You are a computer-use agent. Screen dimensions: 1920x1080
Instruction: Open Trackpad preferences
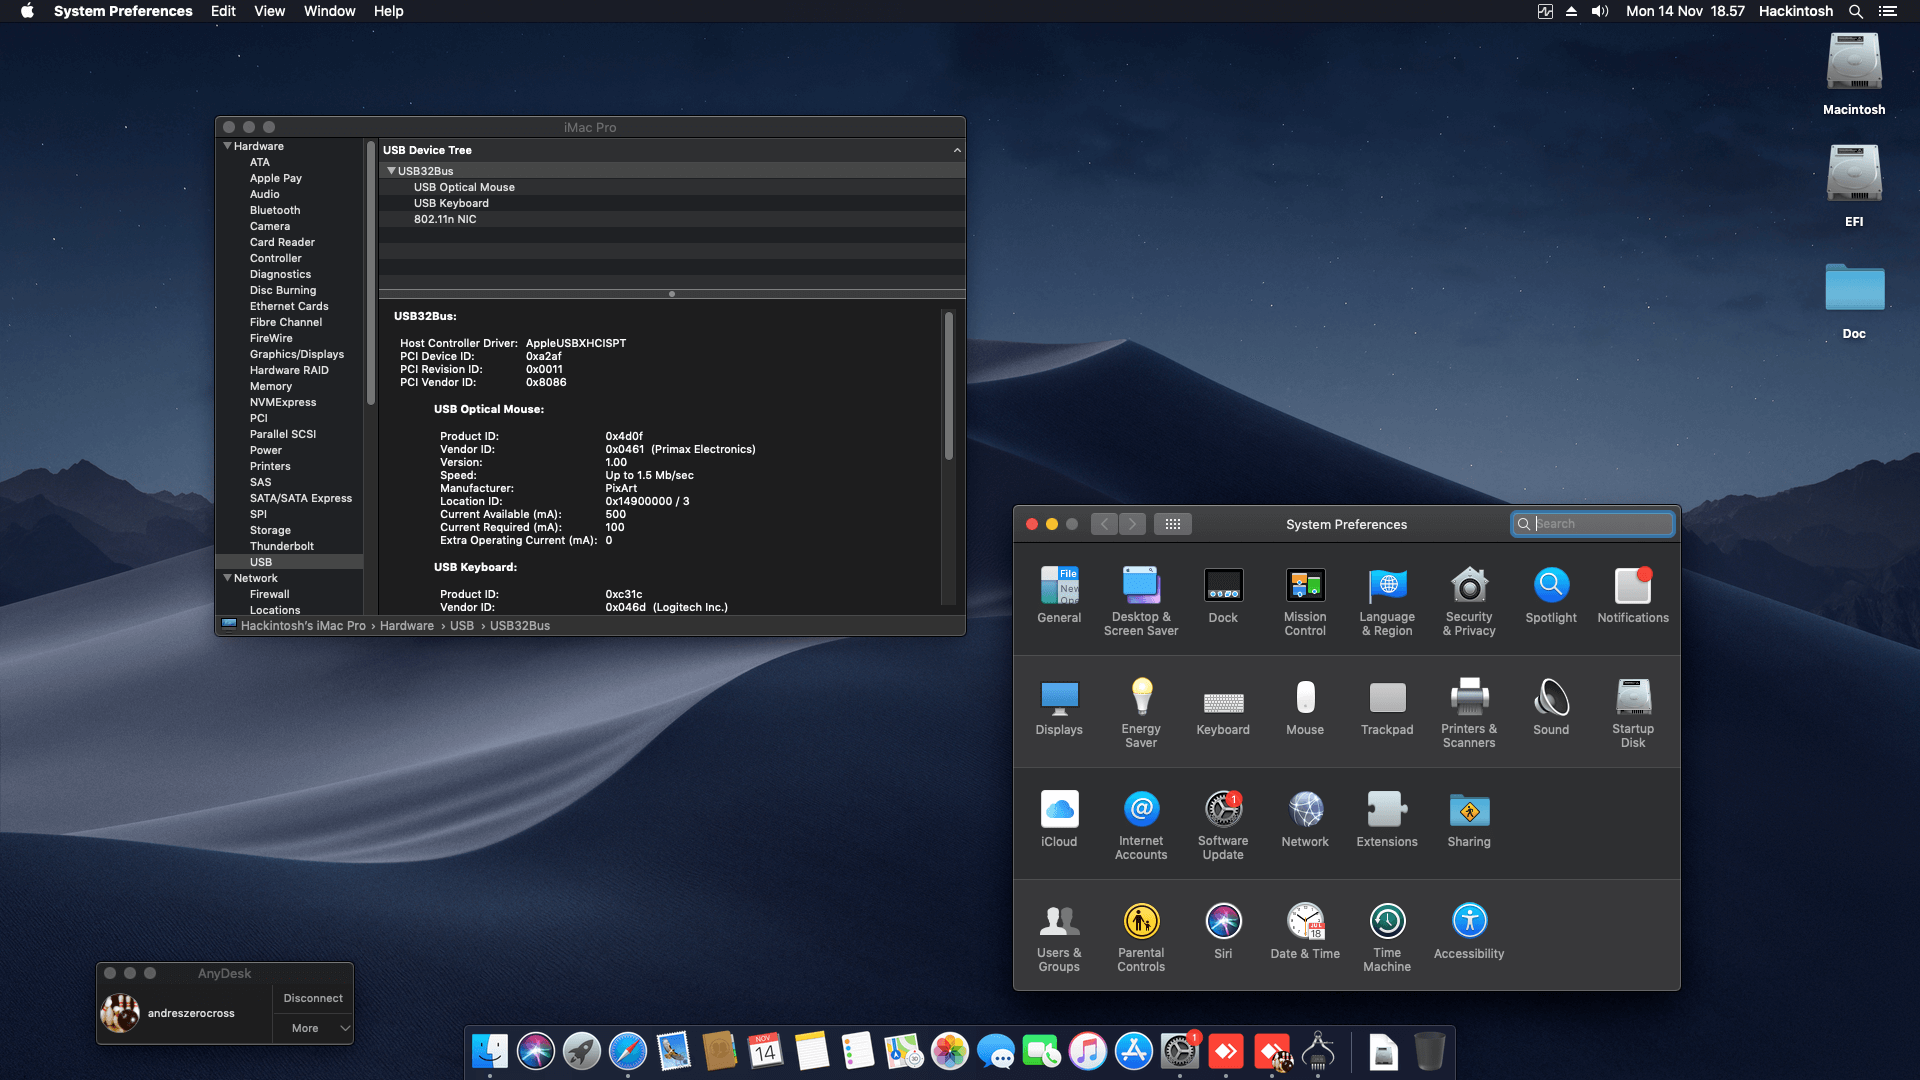(x=1387, y=708)
